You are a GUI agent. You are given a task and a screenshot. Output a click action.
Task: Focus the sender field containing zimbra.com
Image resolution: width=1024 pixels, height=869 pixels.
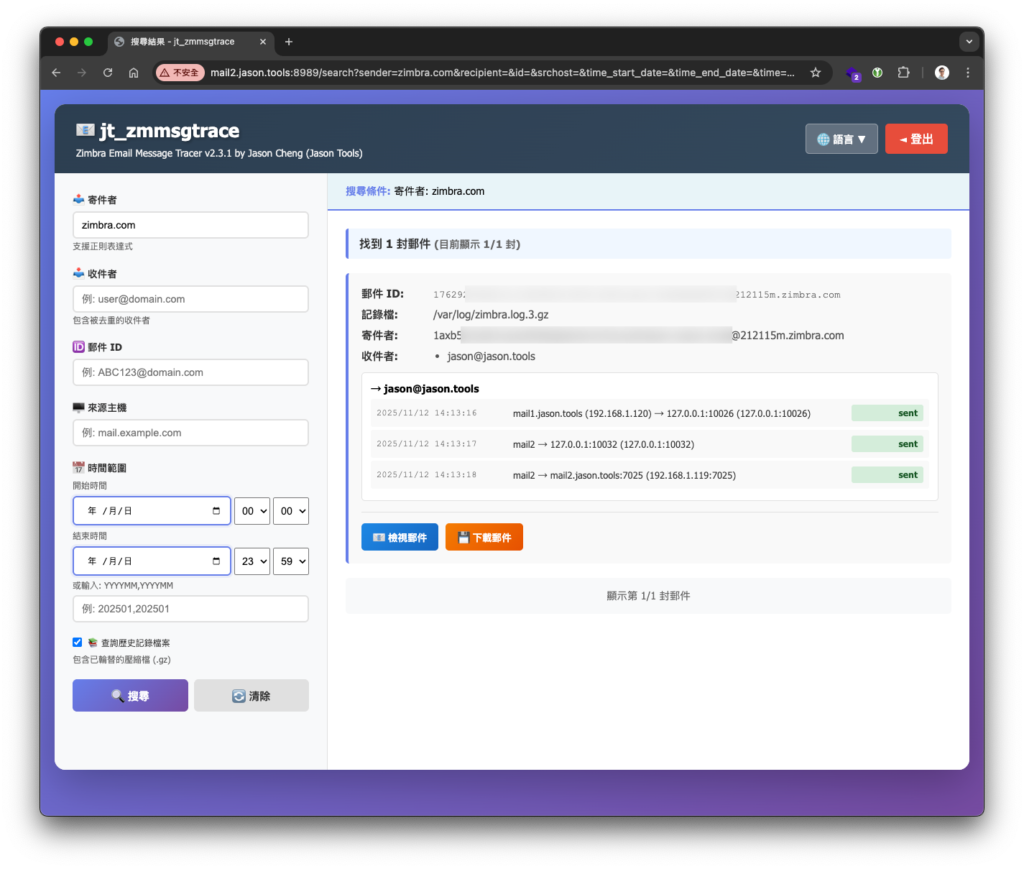(x=191, y=225)
